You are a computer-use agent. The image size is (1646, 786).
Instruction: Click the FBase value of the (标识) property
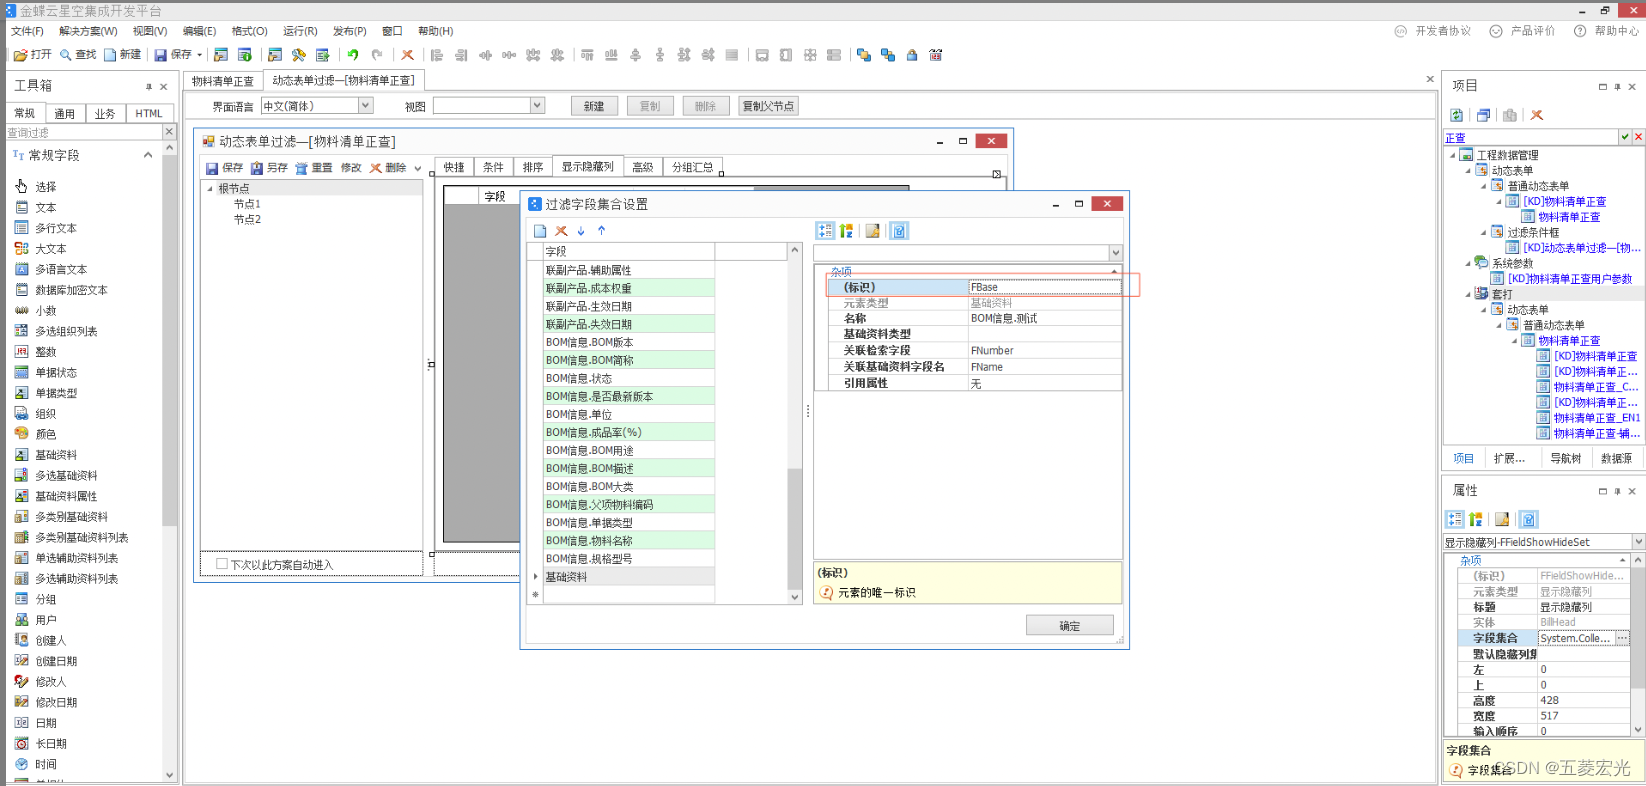click(1045, 287)
